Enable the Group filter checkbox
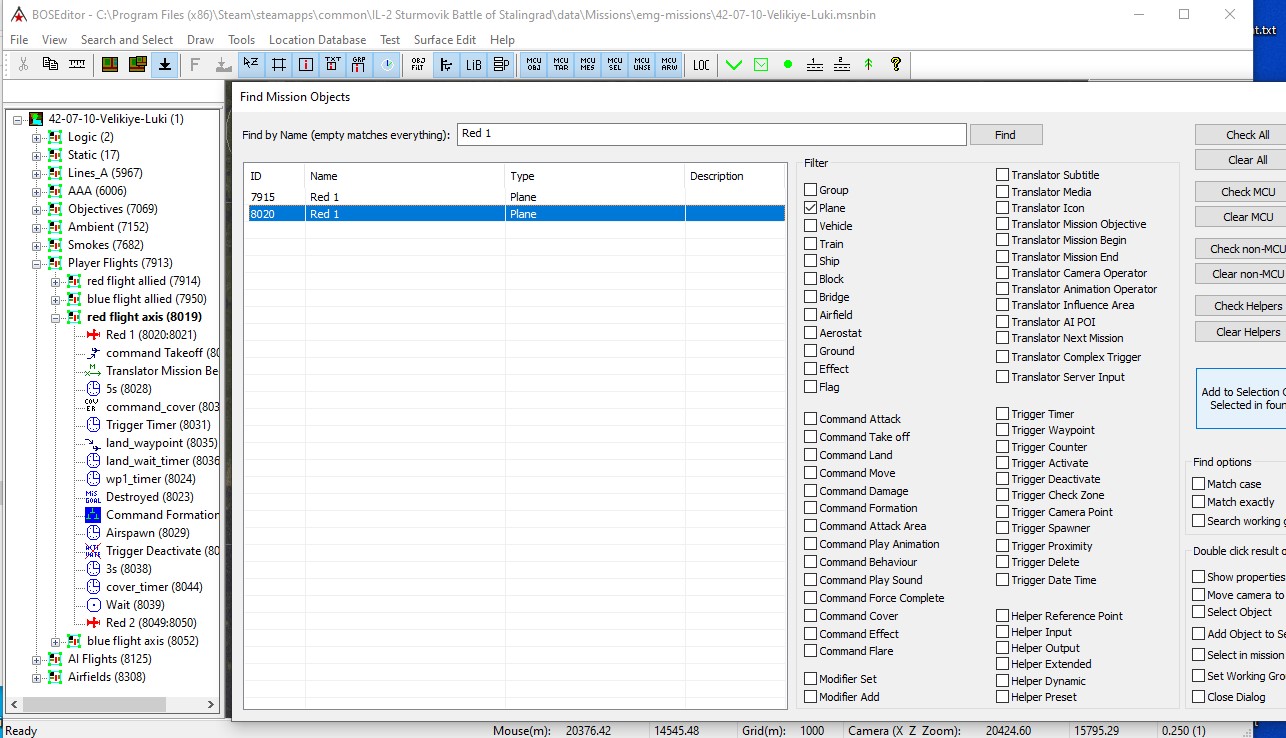The height and width of the screenshot is (738, 1286). click(x=811, y=190)
